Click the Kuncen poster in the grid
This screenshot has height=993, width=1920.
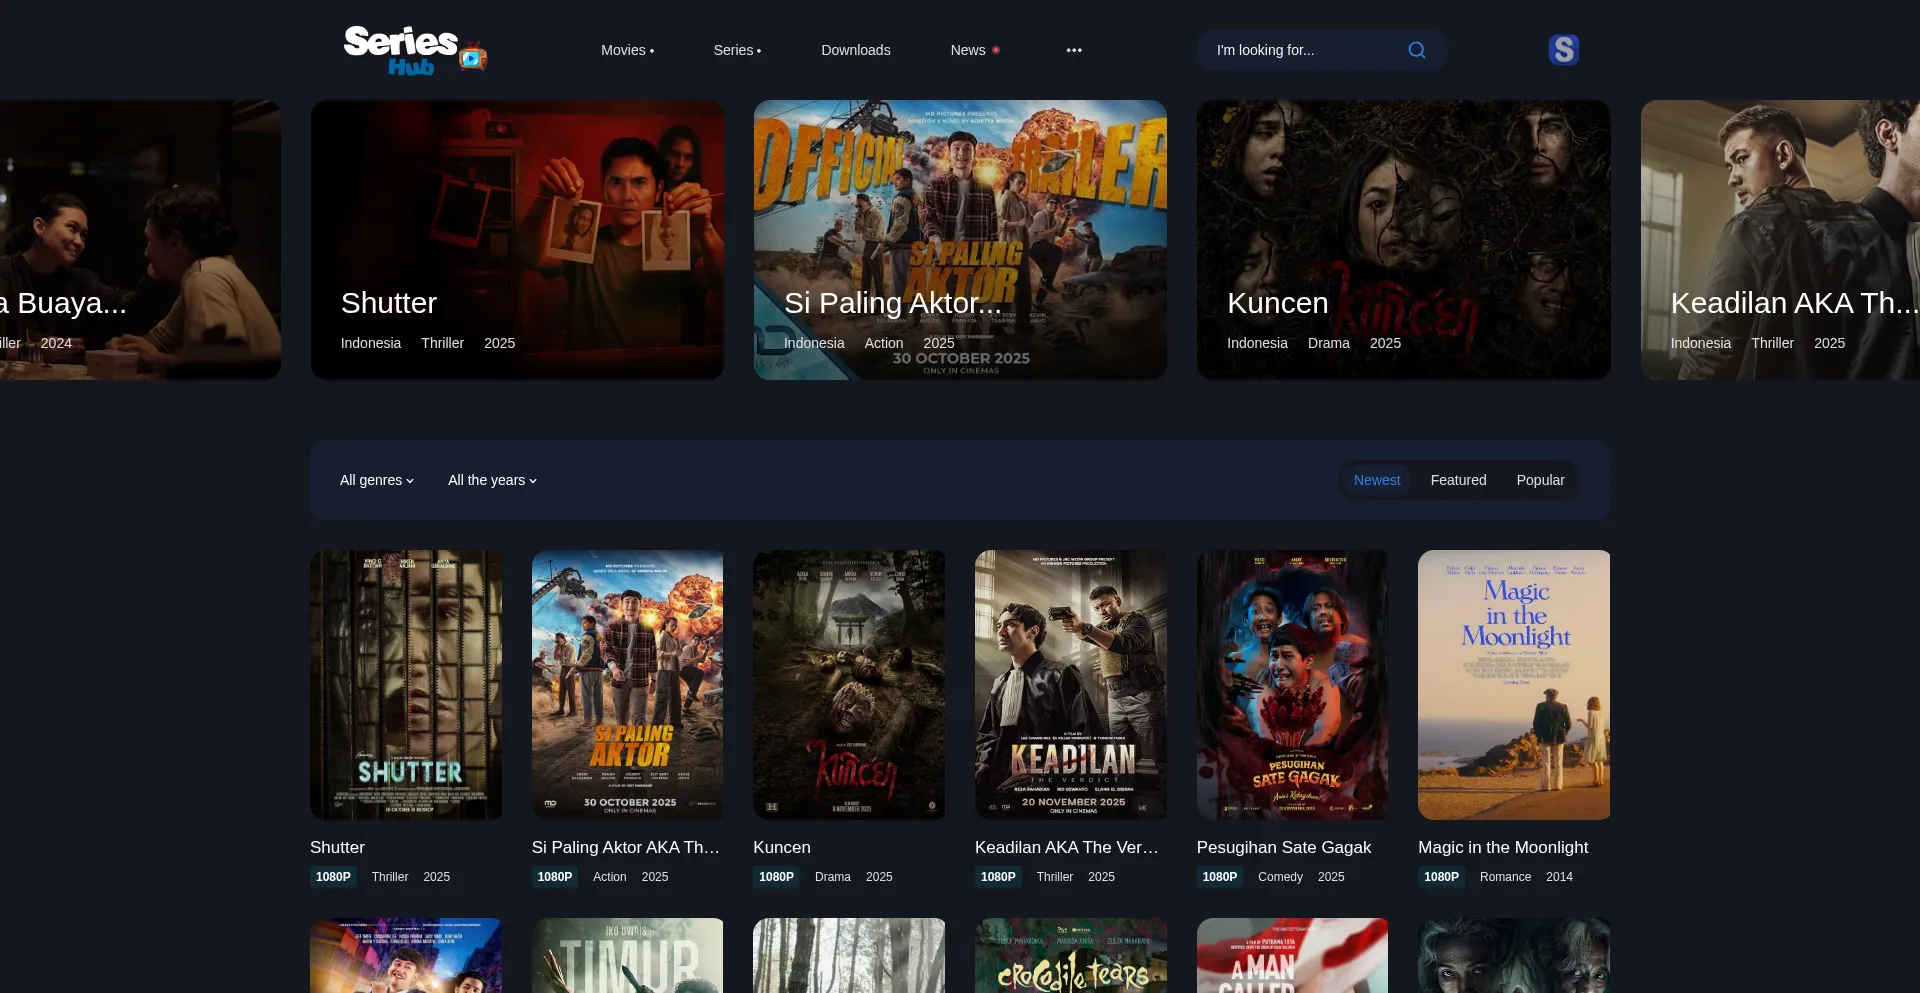click(849, 685)
